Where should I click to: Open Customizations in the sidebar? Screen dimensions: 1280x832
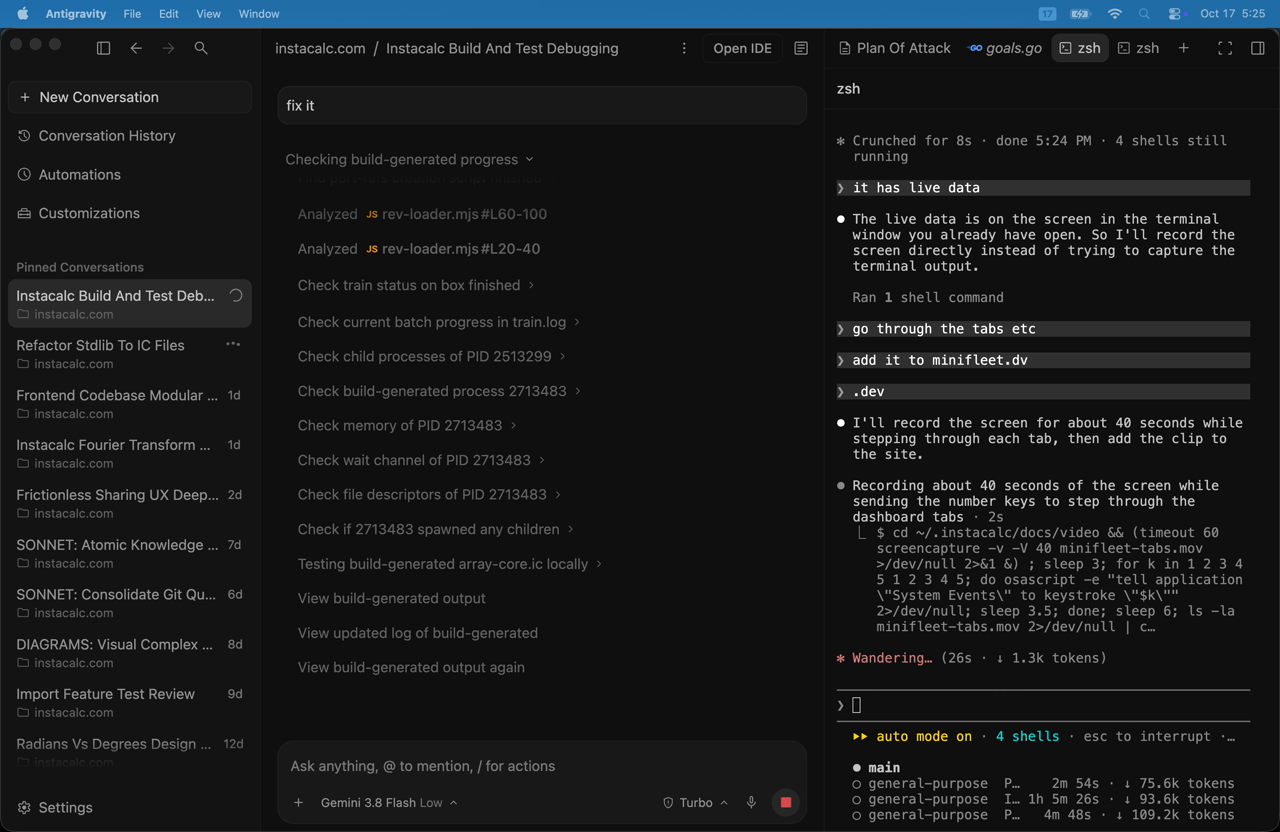click(89, 213)
